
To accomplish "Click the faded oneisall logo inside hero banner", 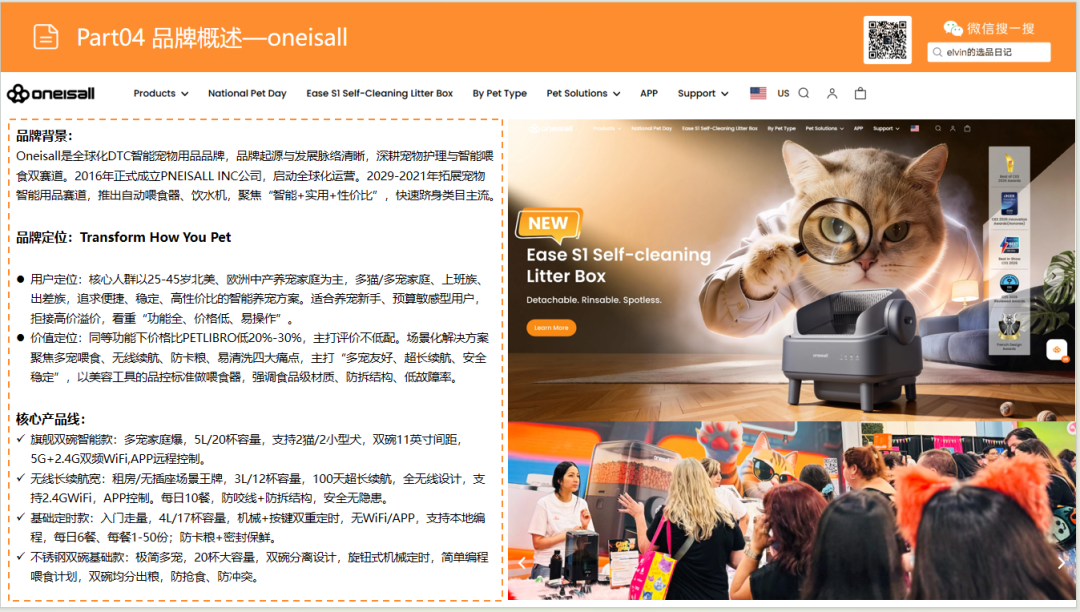I will point(551,129).
